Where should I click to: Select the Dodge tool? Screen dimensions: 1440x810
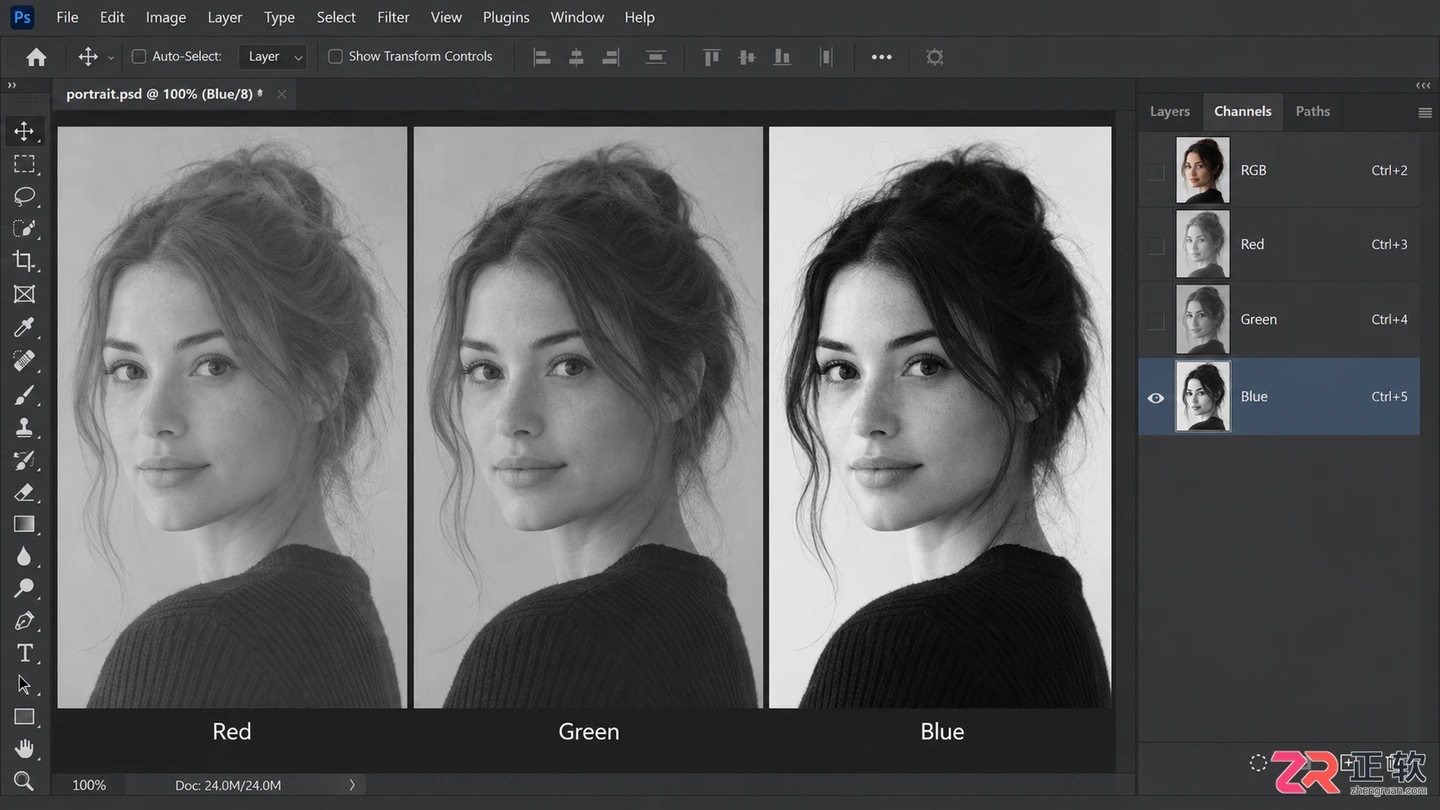[x=24, y=588]
